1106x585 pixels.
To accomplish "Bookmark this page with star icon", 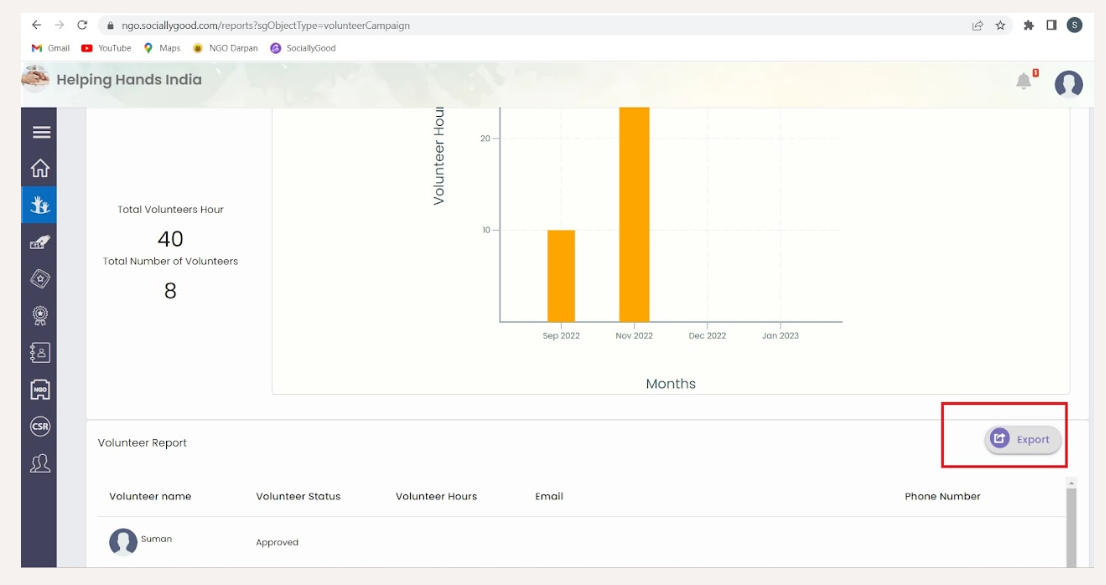I will pos(1000,25).
